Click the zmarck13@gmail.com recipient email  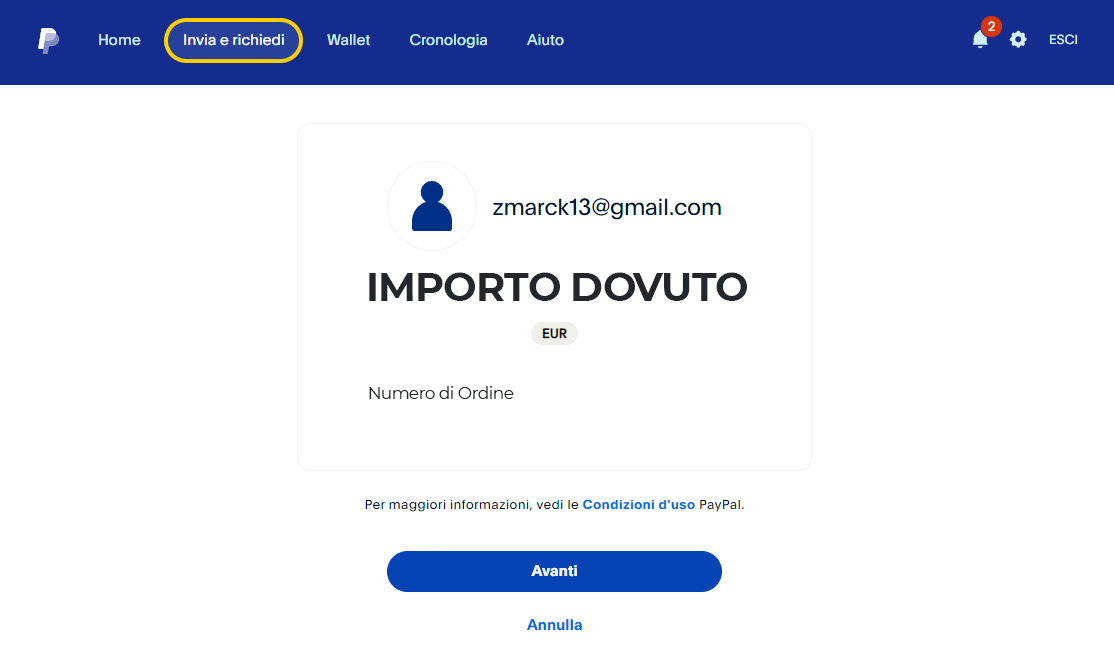[x=607, y=207]
